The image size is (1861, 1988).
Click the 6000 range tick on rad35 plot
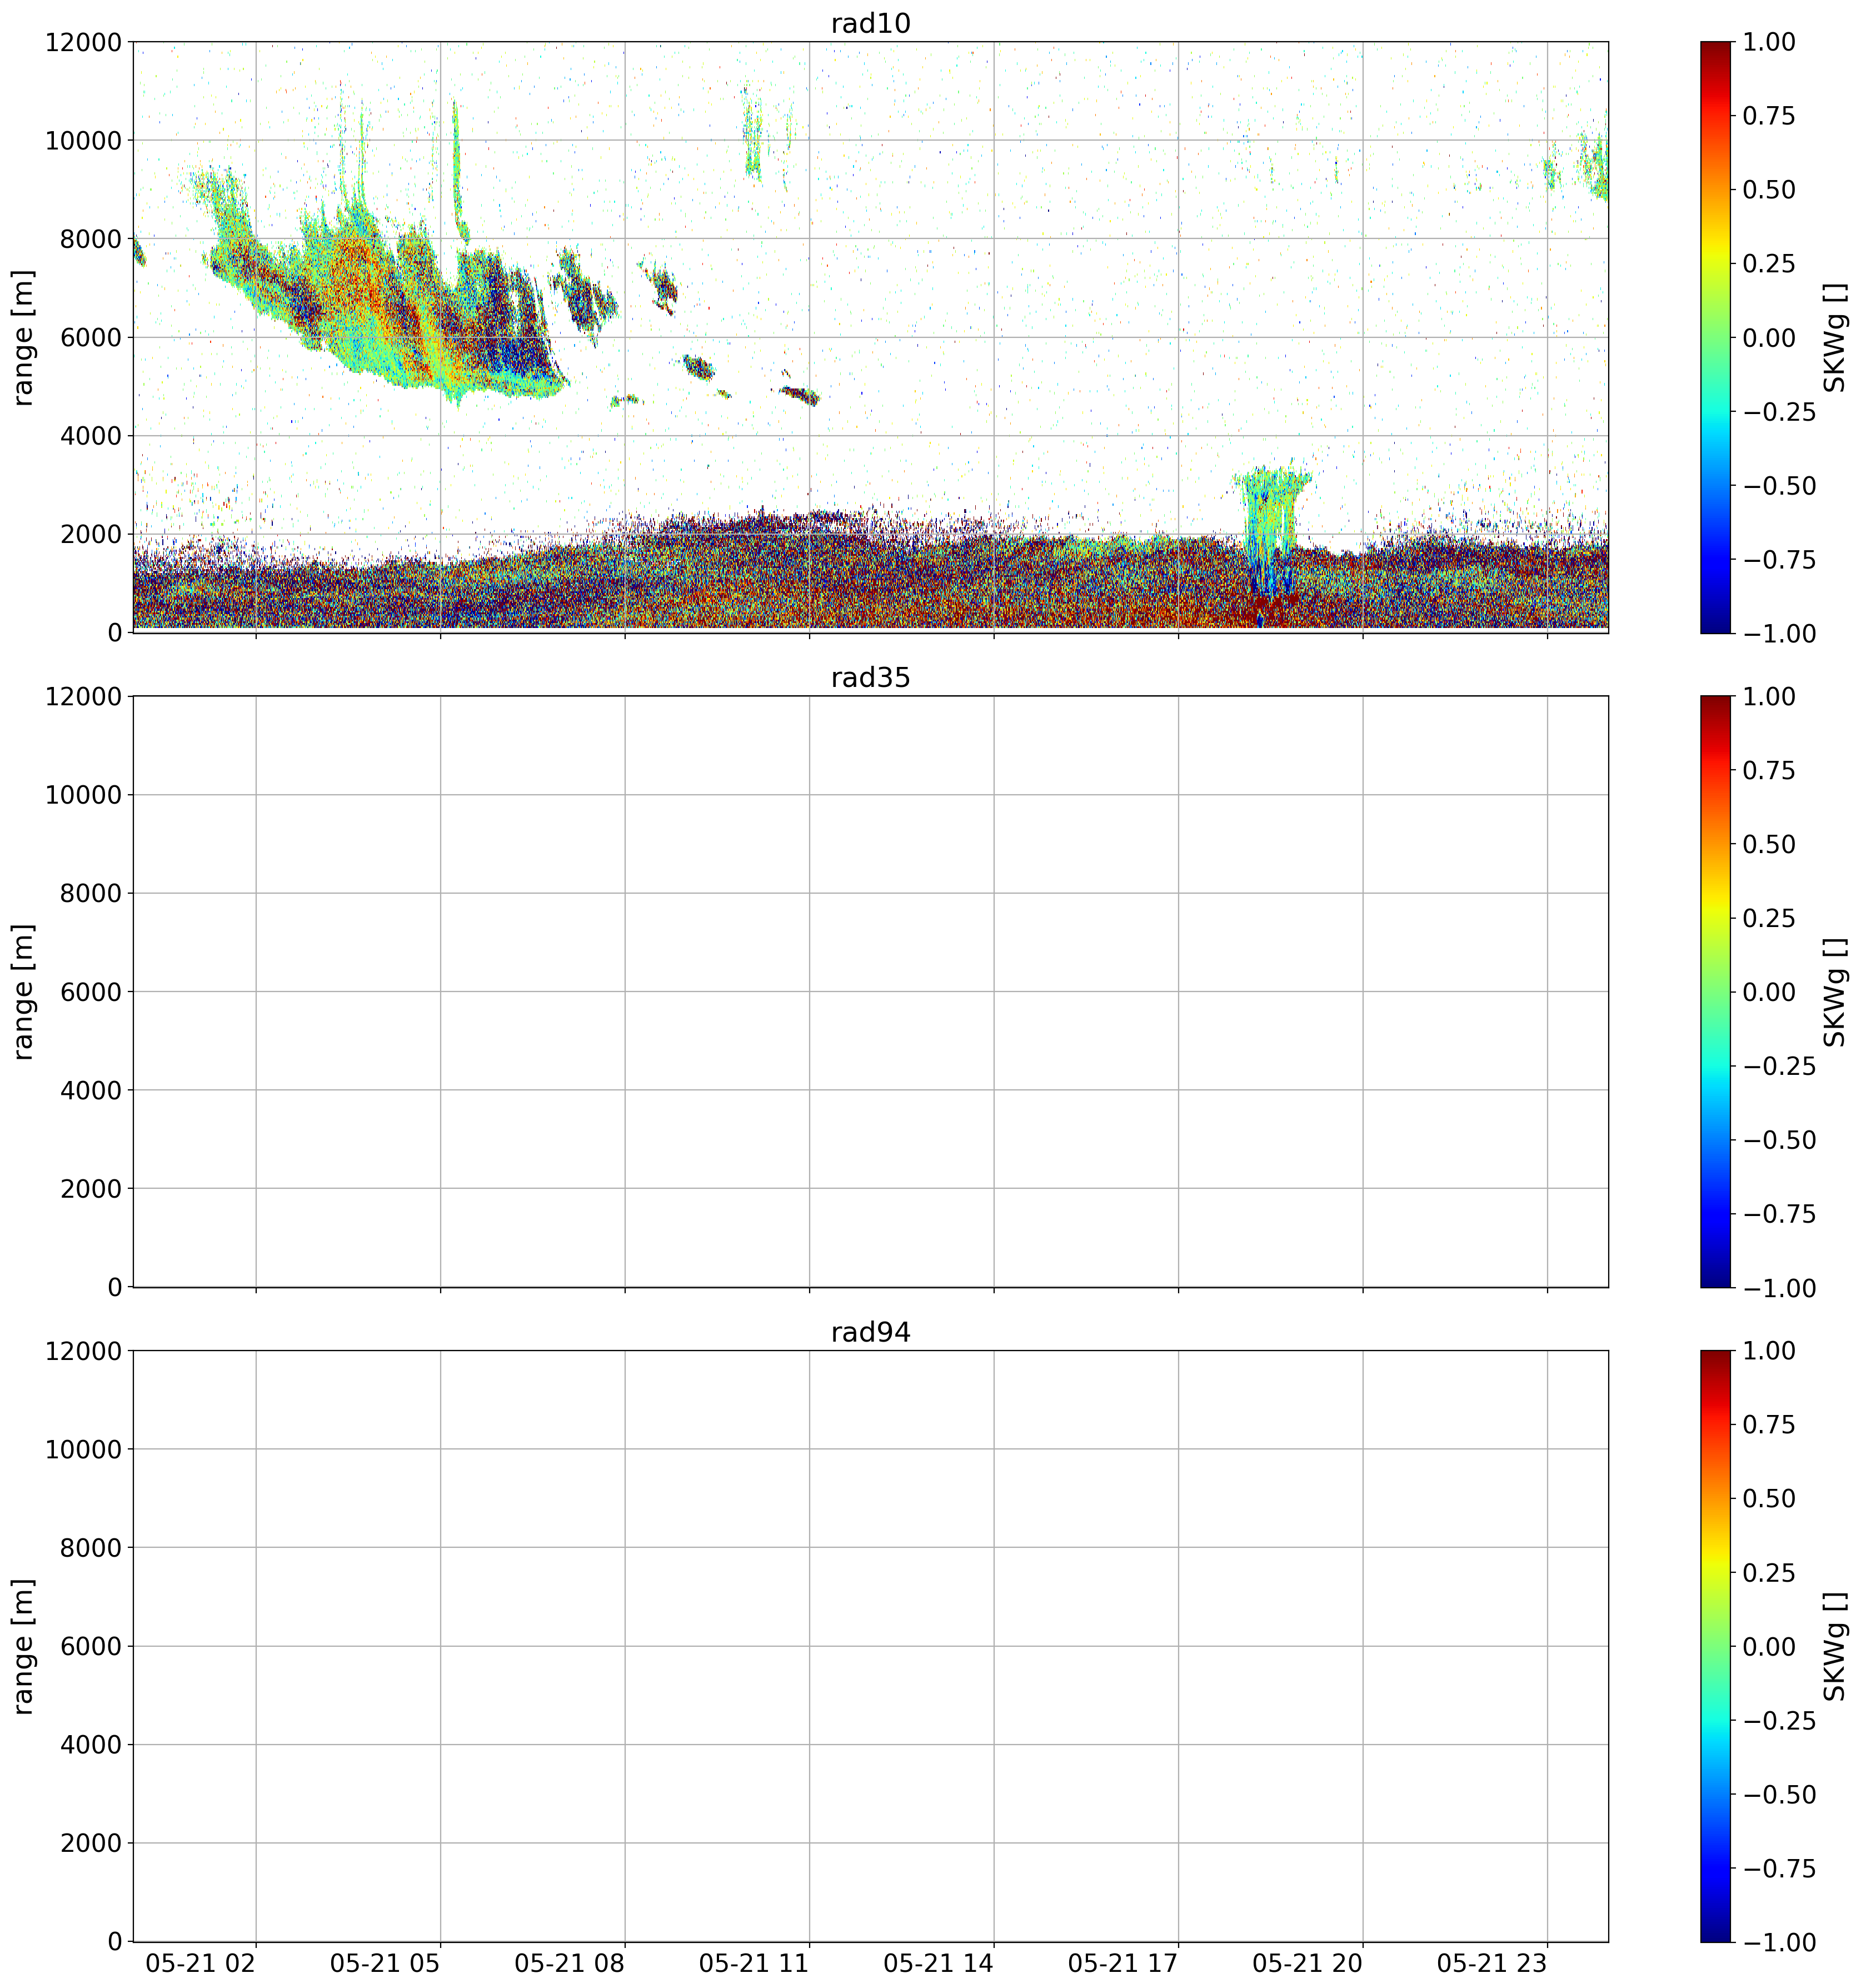(91, 992)
